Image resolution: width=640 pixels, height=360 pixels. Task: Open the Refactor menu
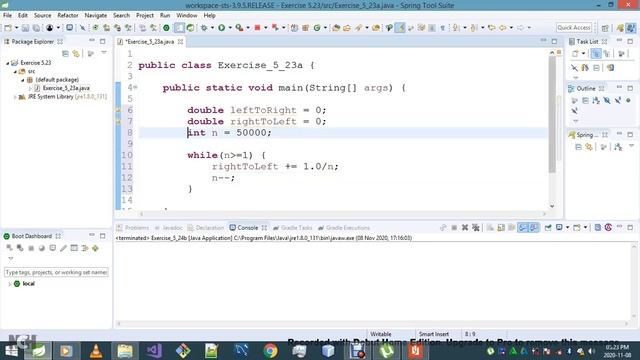(x=68, y=16)
